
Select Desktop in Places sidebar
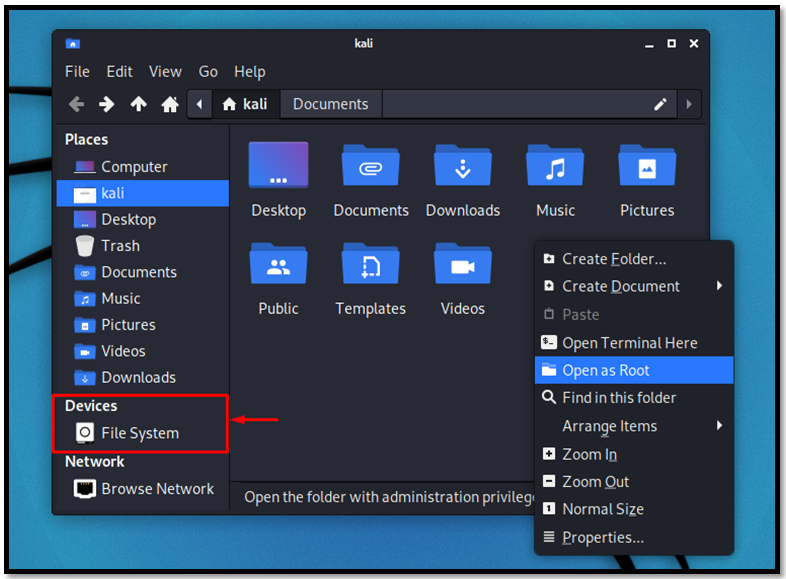[143, 220]
